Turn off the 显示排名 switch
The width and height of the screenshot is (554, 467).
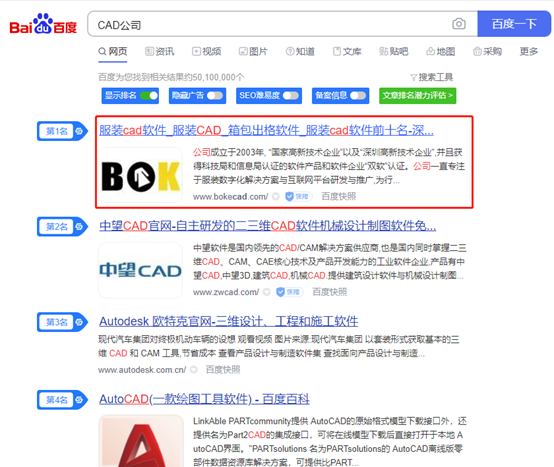tap(149, 95)
